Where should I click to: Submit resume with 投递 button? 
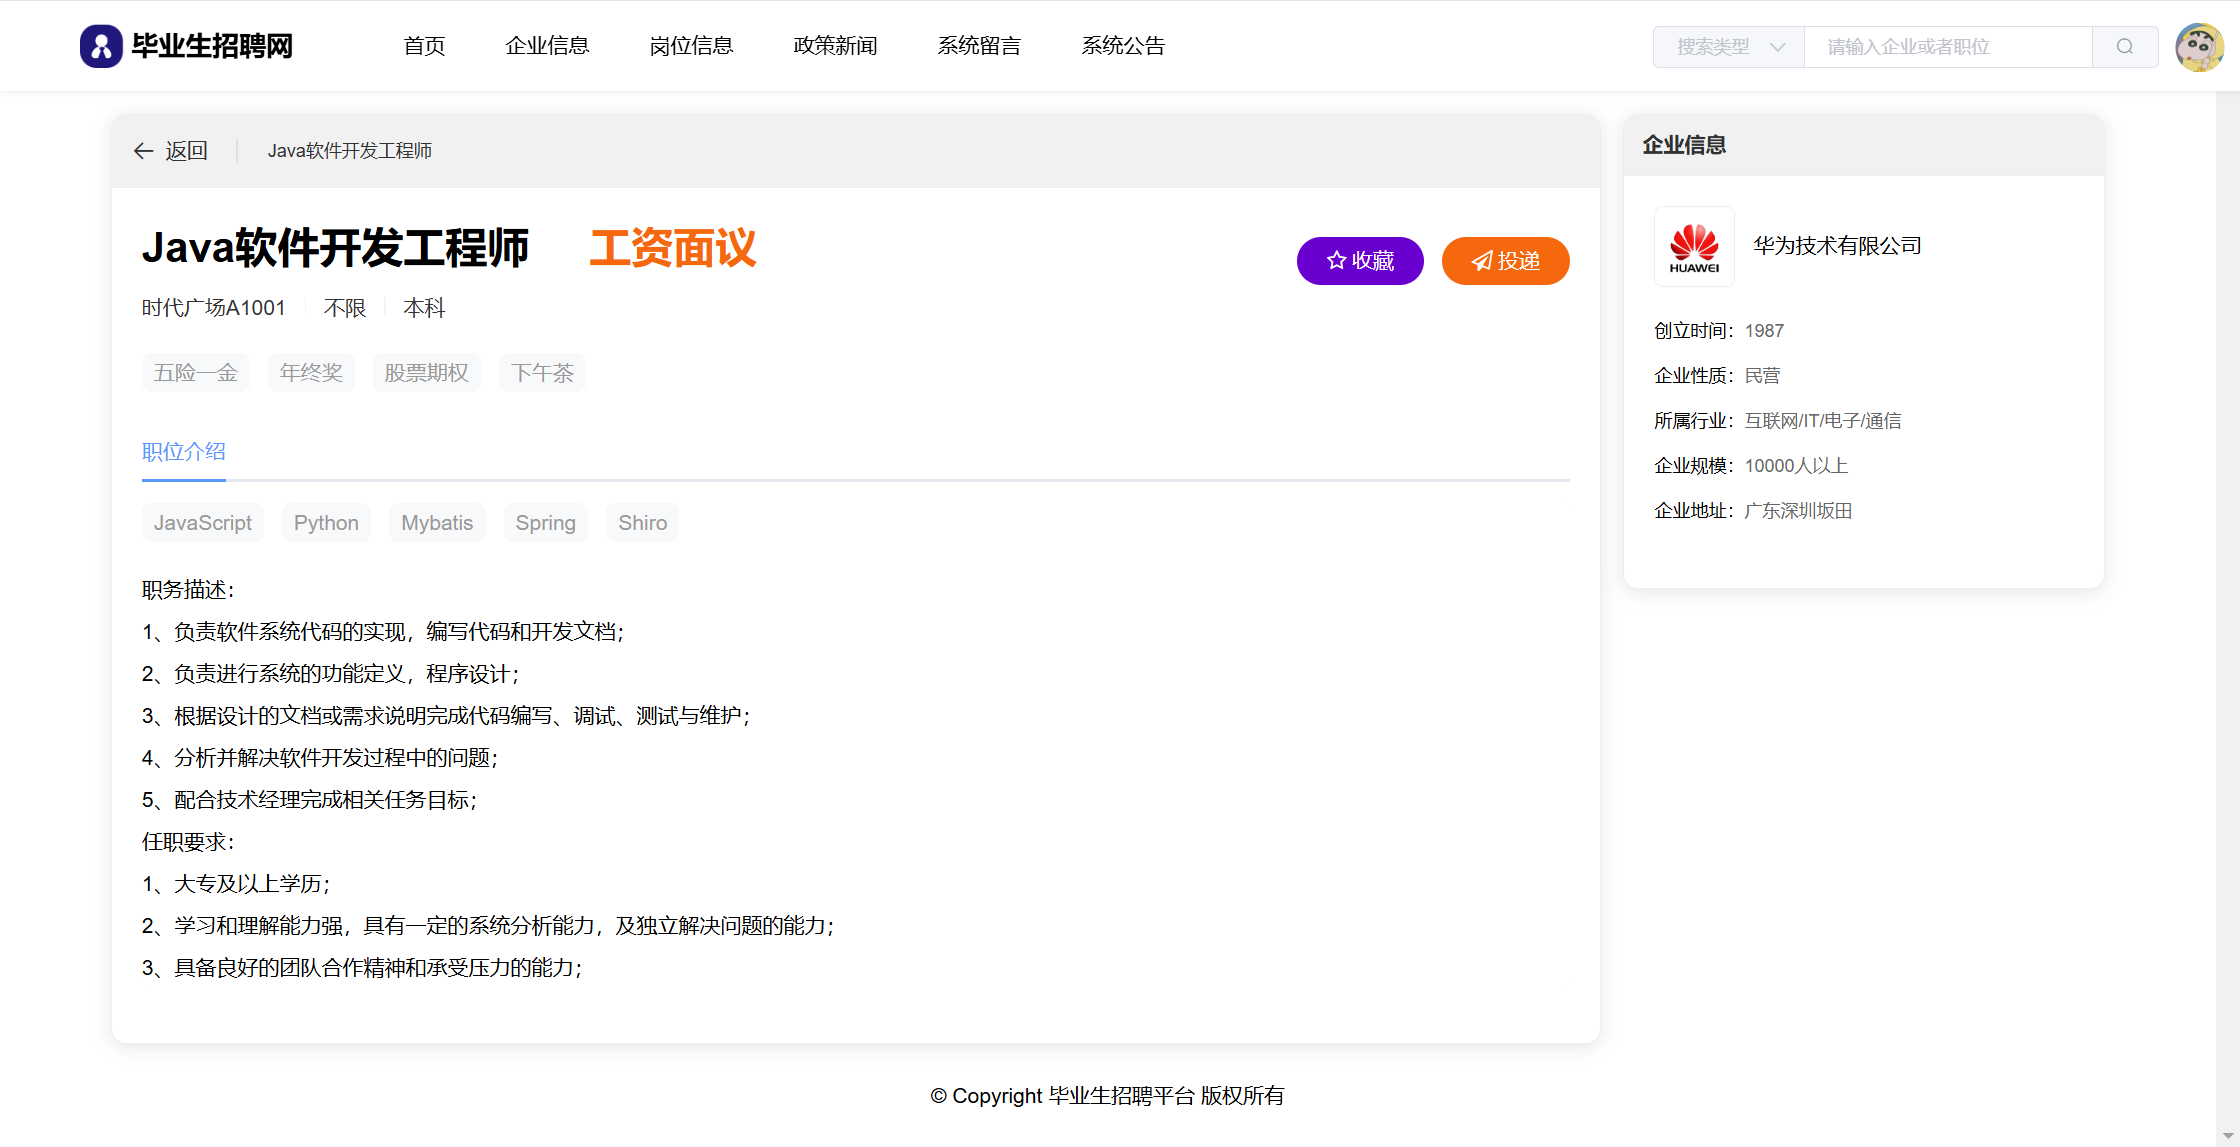coord(1505,261)
